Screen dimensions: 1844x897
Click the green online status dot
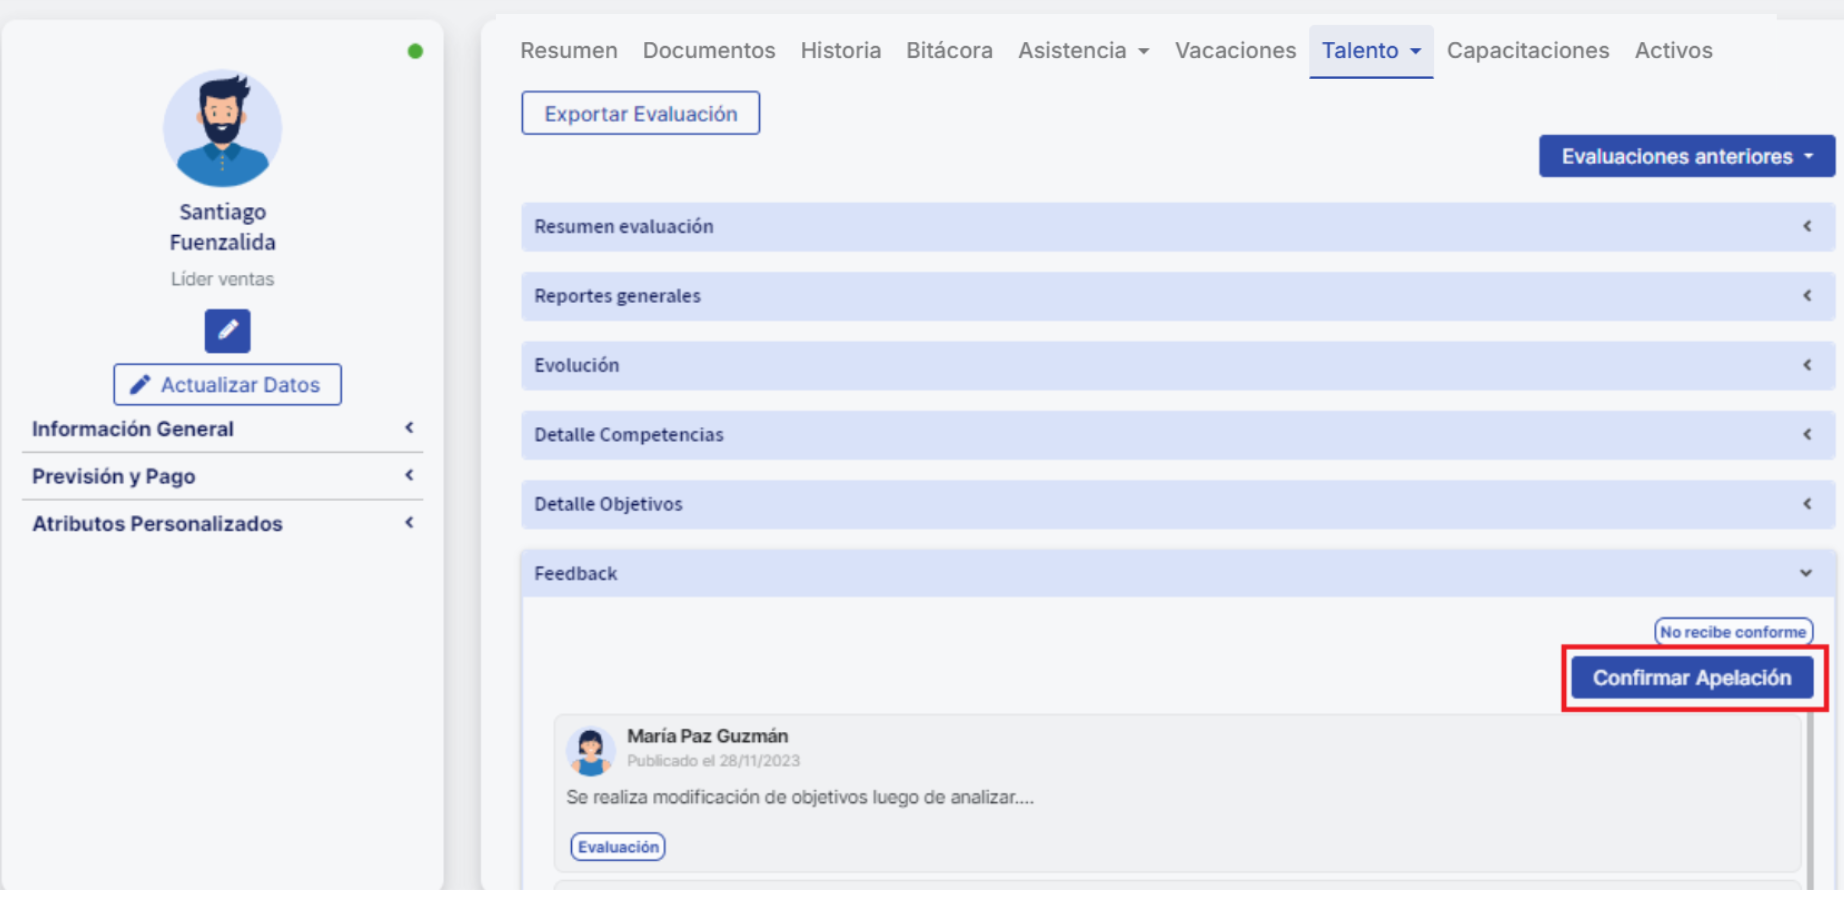(x=415, y=51)
